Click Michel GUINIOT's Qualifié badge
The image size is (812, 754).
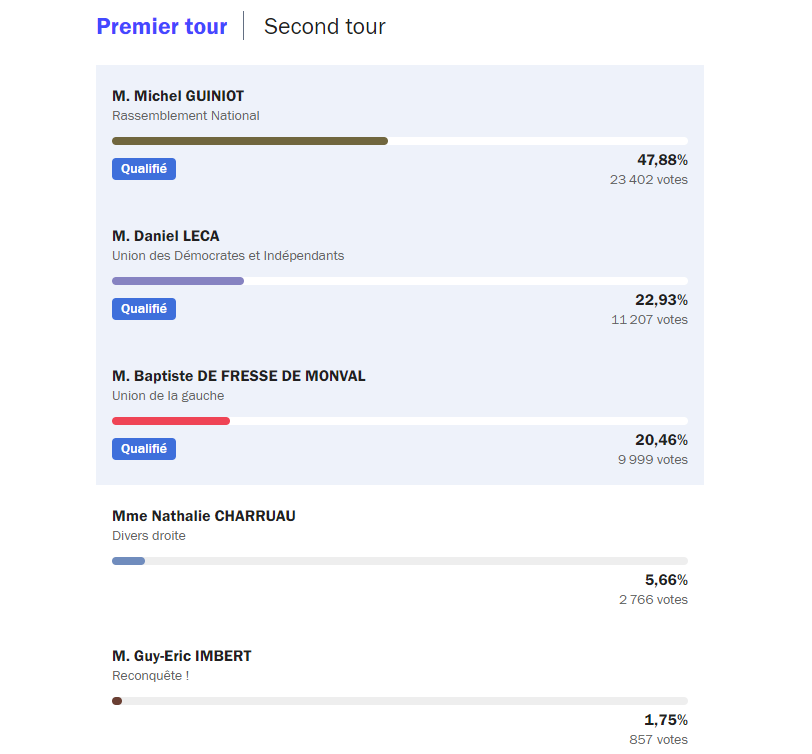pos(144,169)
